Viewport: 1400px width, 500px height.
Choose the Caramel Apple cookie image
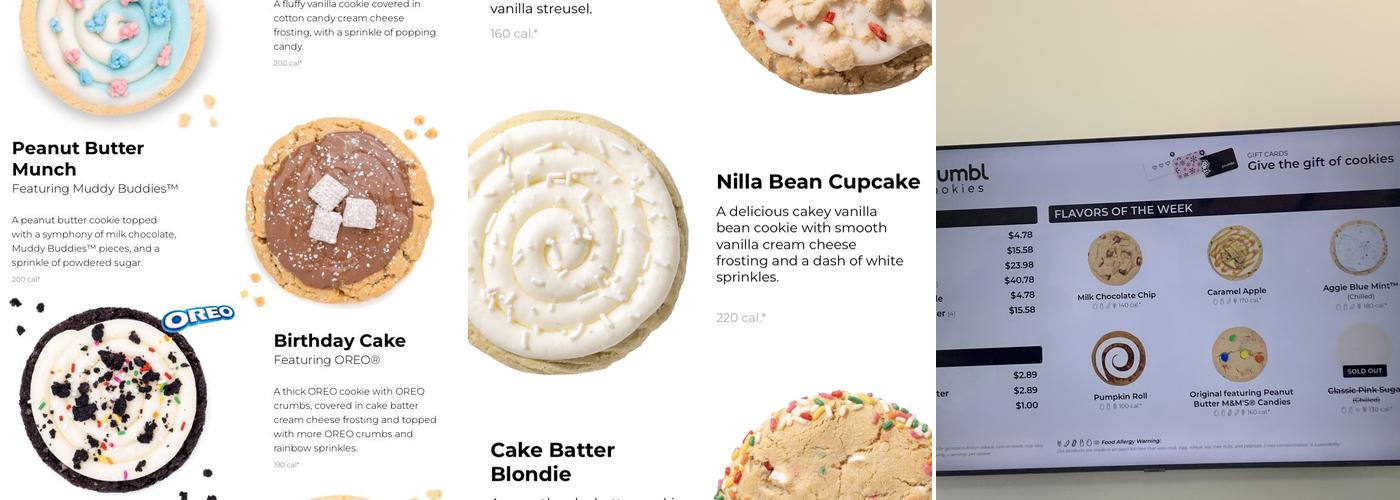1235,253
